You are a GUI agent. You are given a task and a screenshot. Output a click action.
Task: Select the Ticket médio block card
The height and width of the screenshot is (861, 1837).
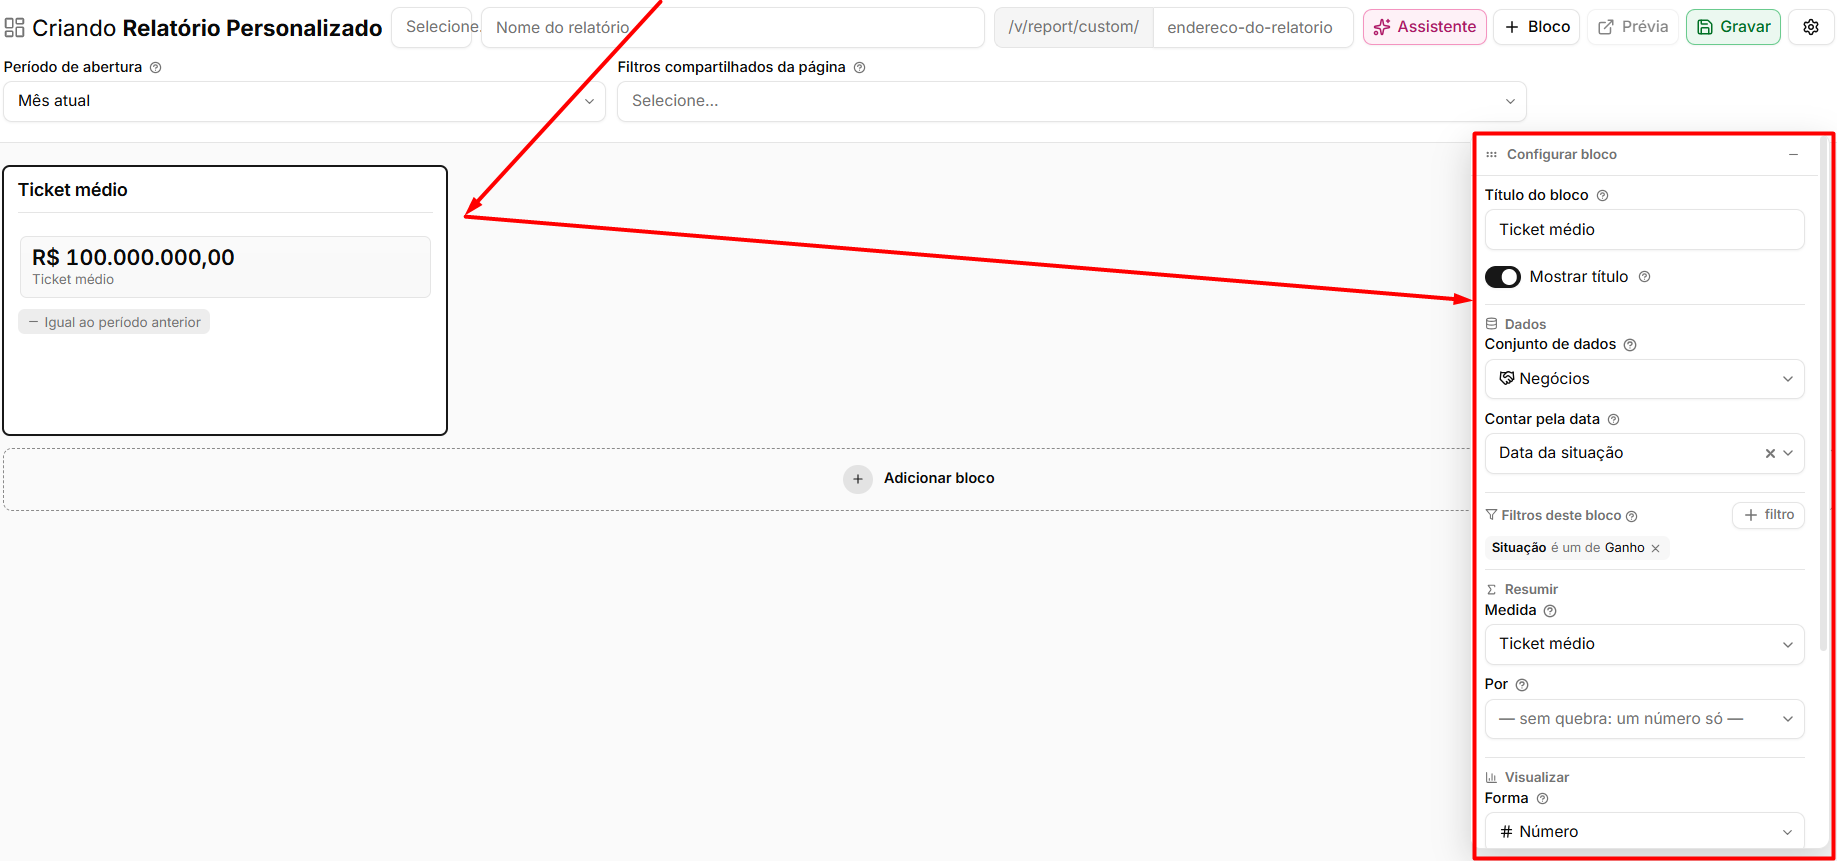coord(225,300)
